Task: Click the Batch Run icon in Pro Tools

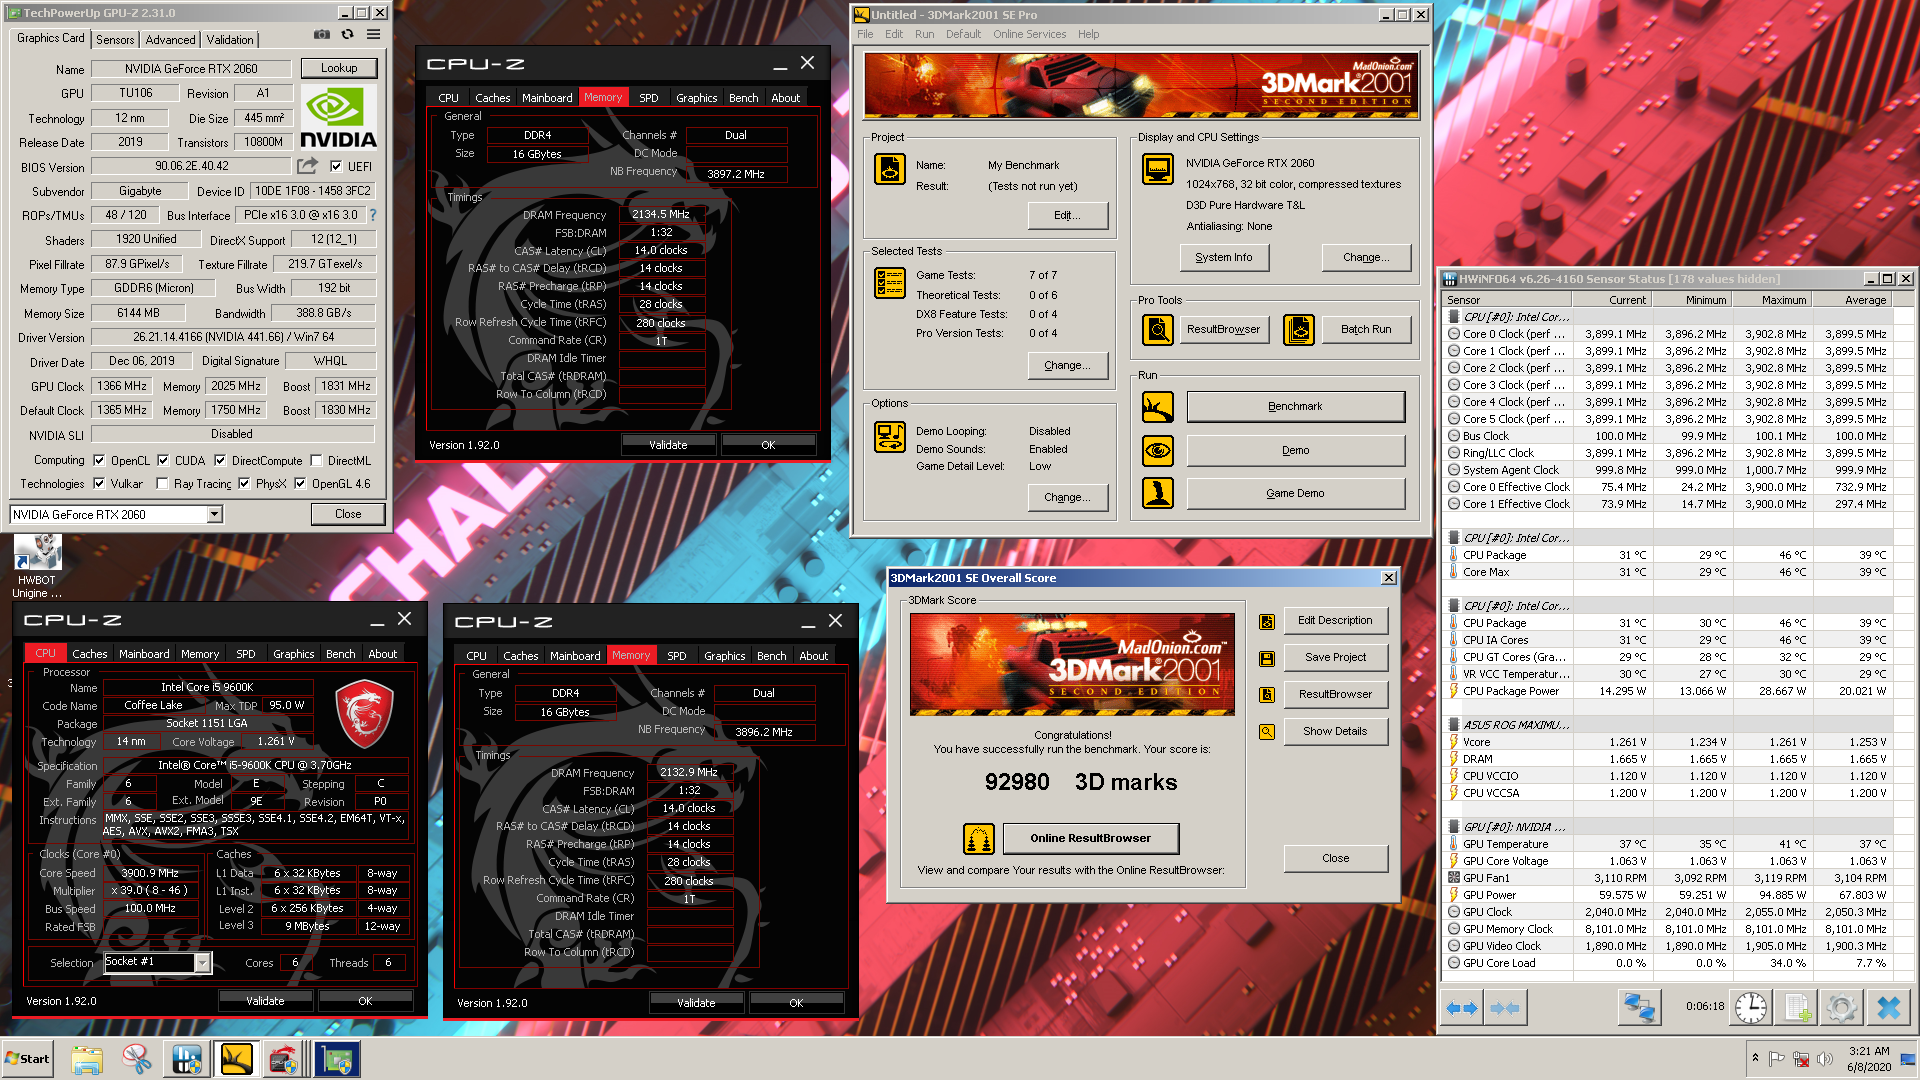Action: [x=1298, y=329]
